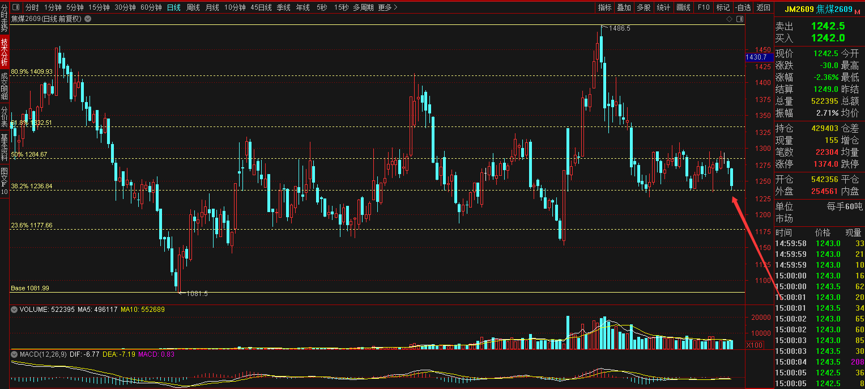Click the 多股 multi-stock button
This screenshot has width=865, height=389.
(x=643, y=7)
